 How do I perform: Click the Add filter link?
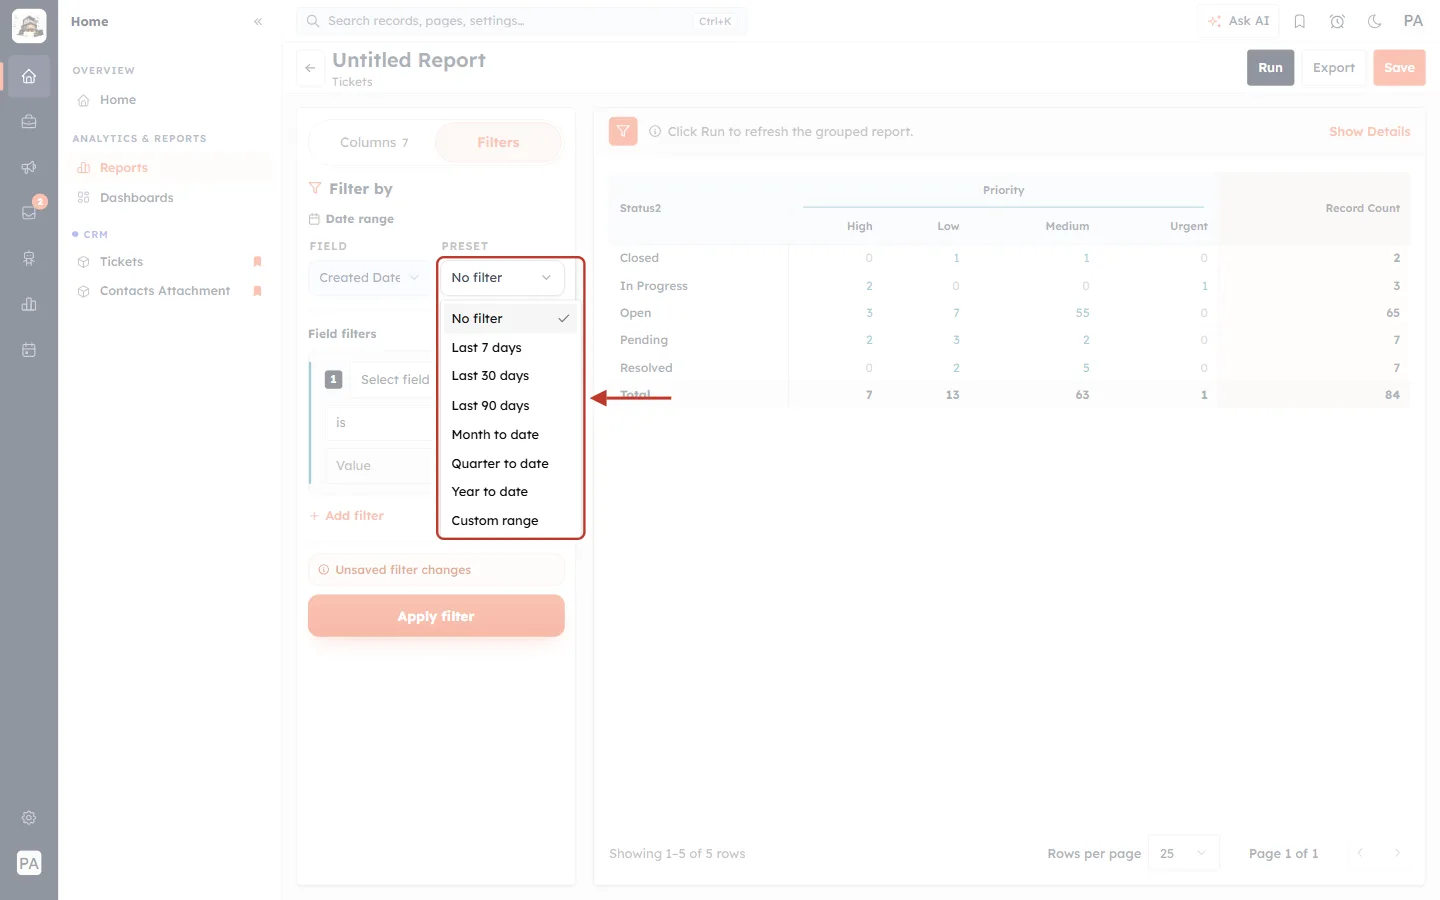(347, 516)
